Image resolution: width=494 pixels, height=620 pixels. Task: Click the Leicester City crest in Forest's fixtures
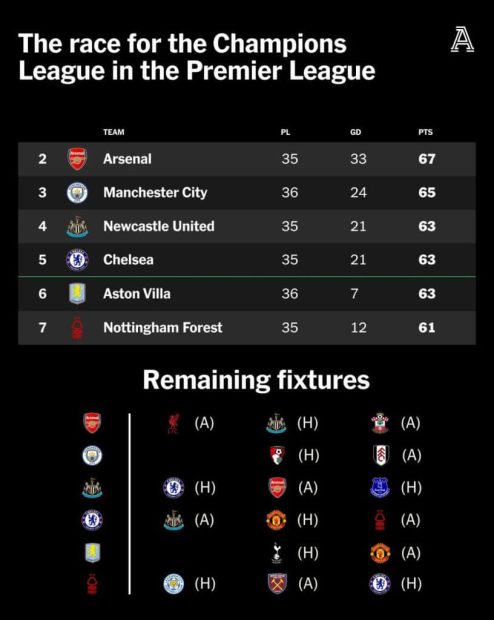pyautogui.click(x=174, y=584)
